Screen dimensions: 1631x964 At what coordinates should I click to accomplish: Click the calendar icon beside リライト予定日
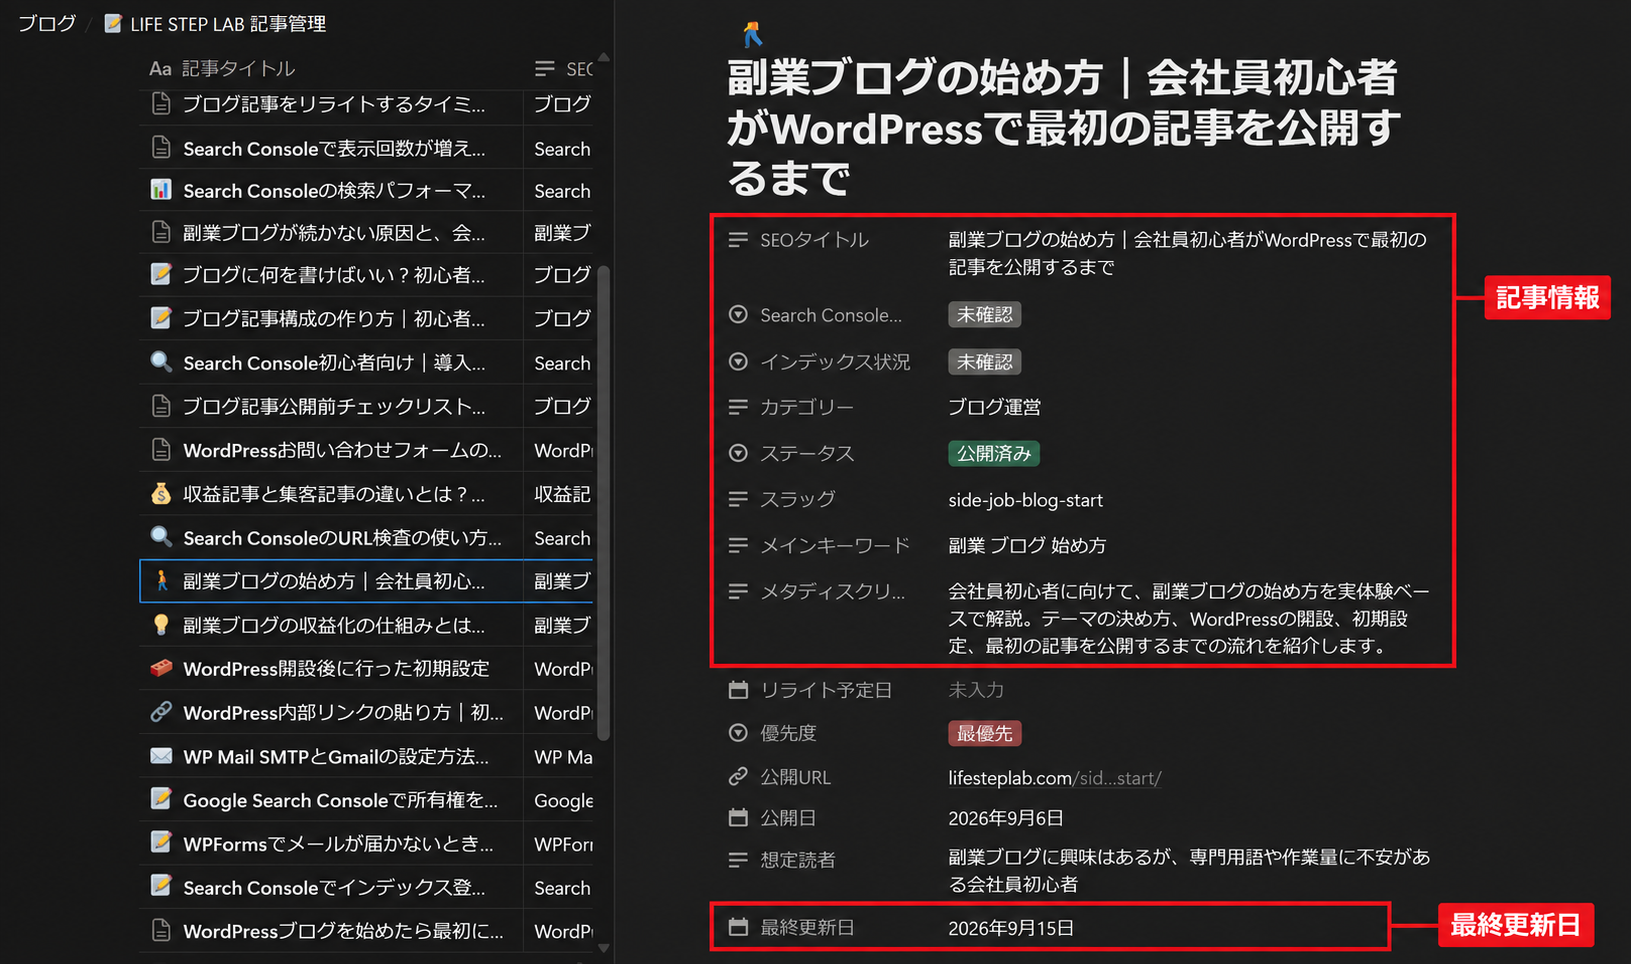coord(738,690)
